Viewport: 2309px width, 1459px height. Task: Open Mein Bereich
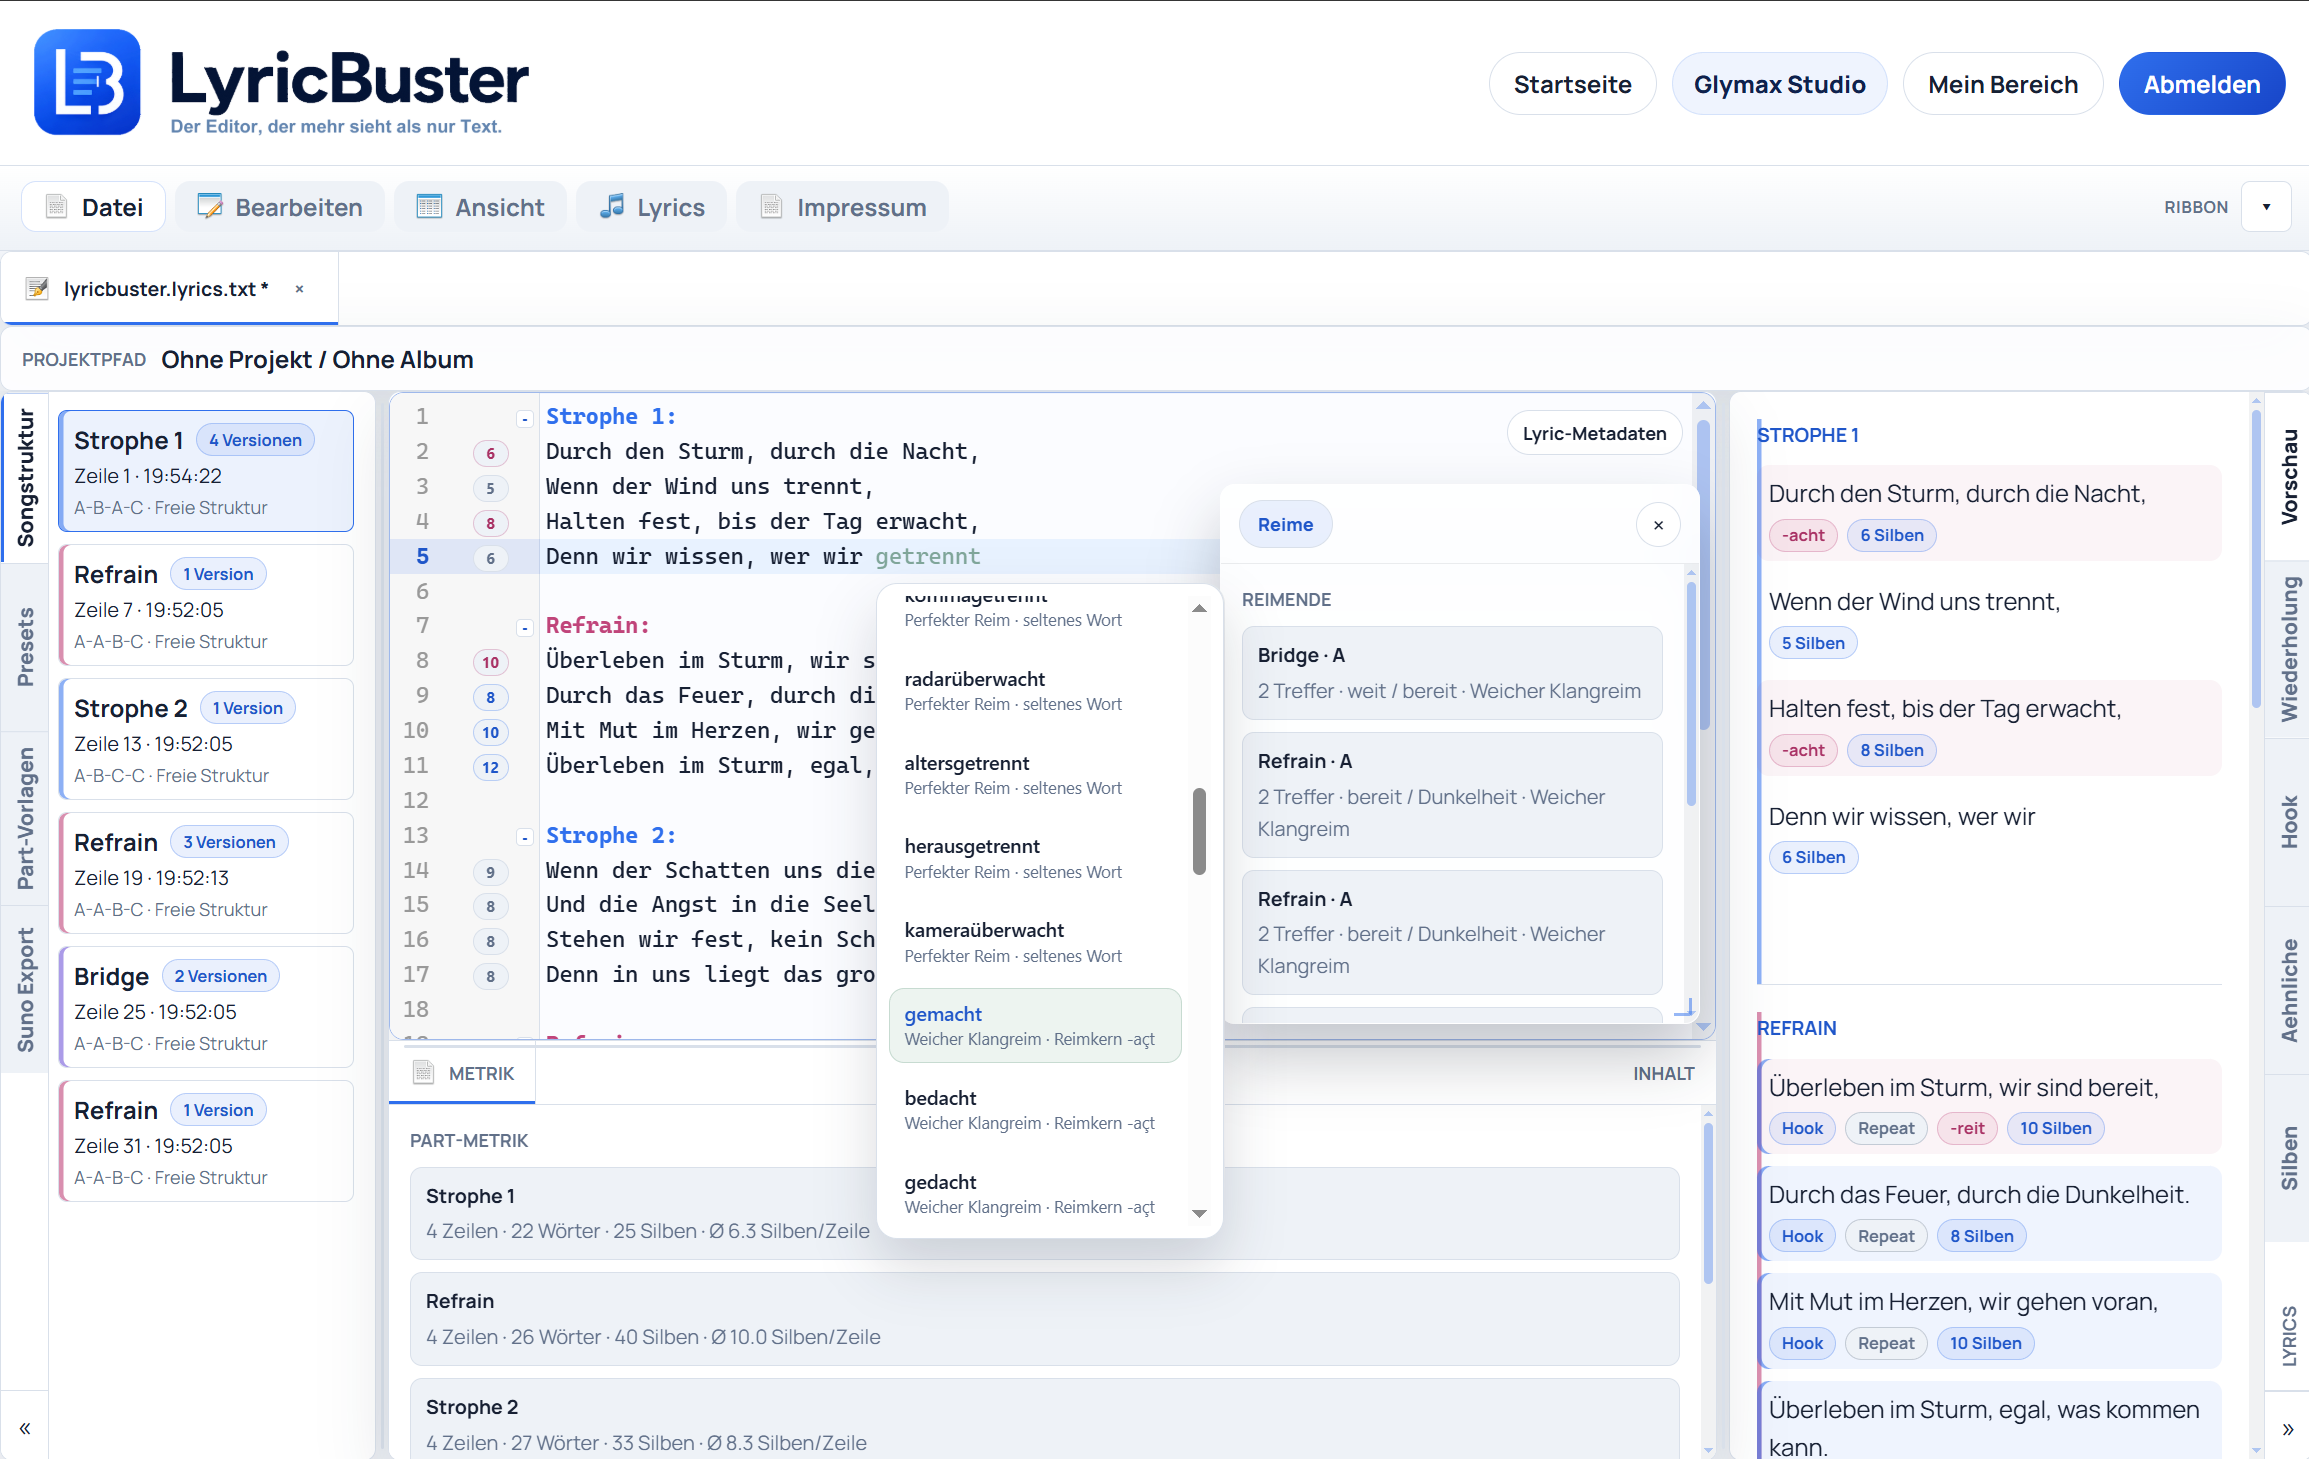2002,84
